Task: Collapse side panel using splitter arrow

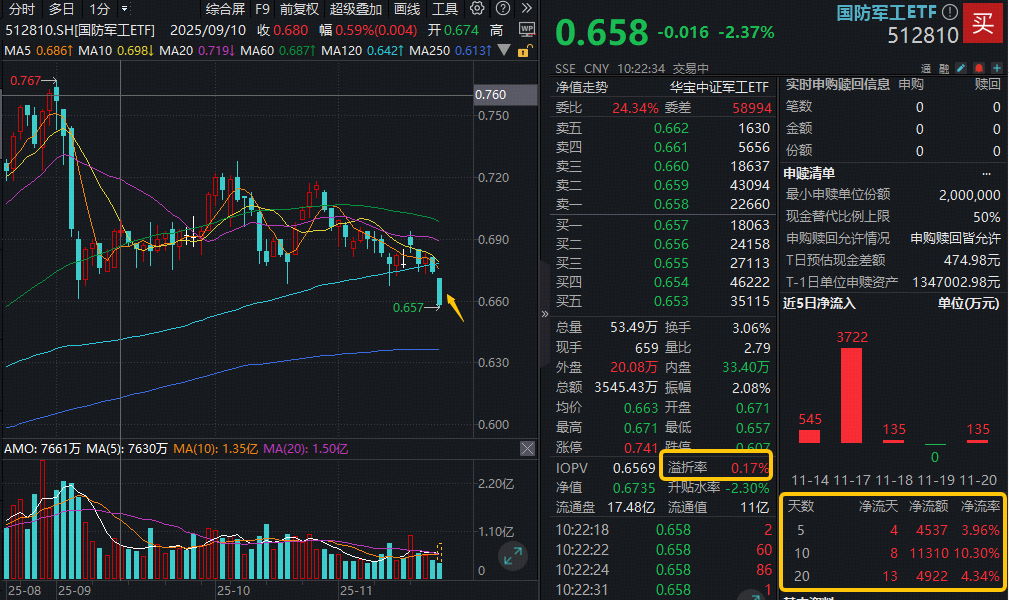Action: click(x=545, y=313)
